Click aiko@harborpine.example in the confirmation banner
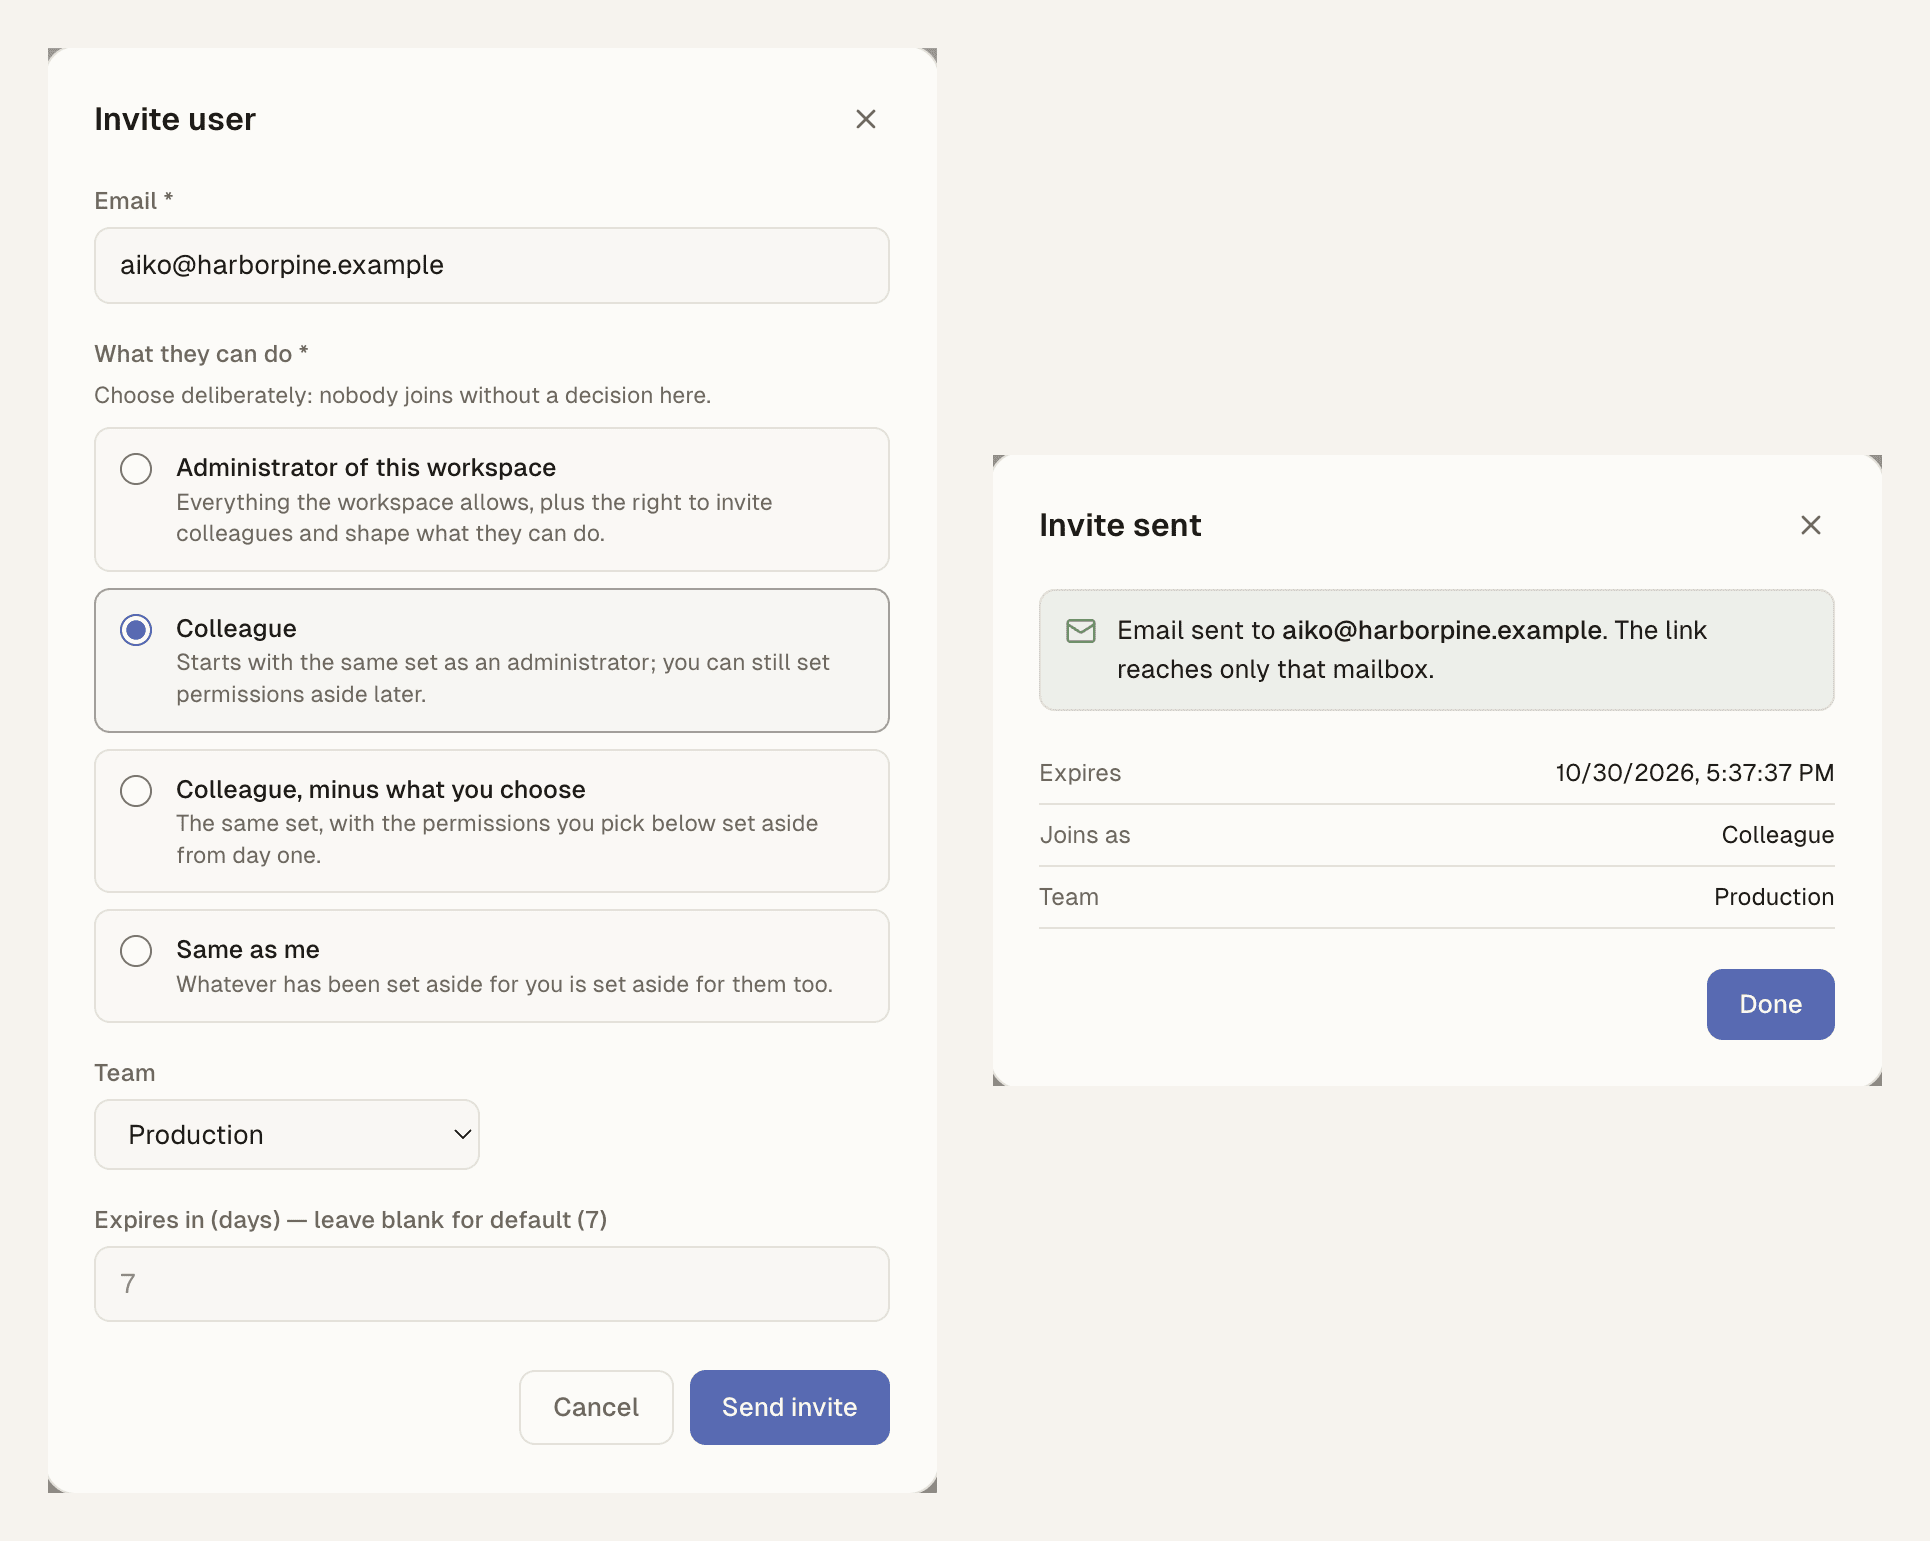This screenshot has width=1930, height=1541. pos(1441,630)
